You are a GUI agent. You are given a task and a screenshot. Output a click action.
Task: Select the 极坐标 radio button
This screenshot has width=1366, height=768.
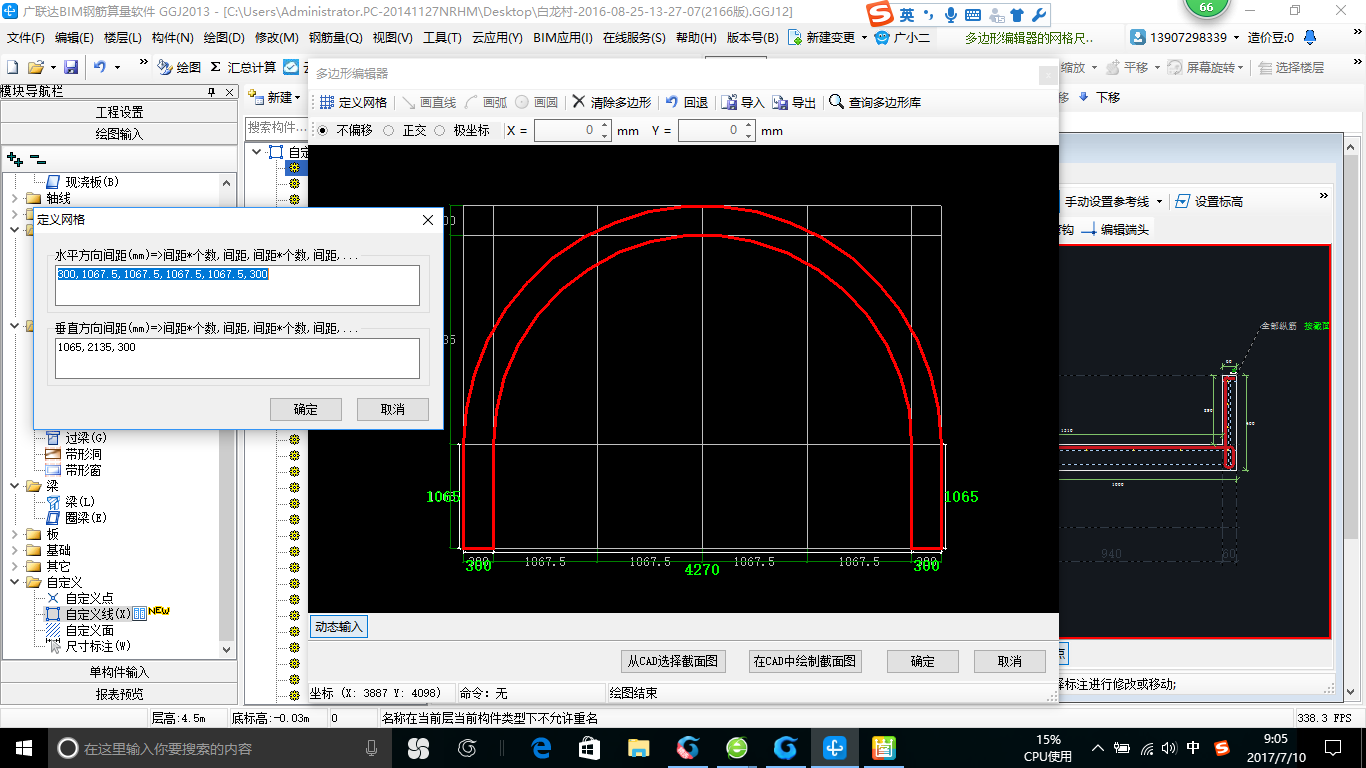439,131
